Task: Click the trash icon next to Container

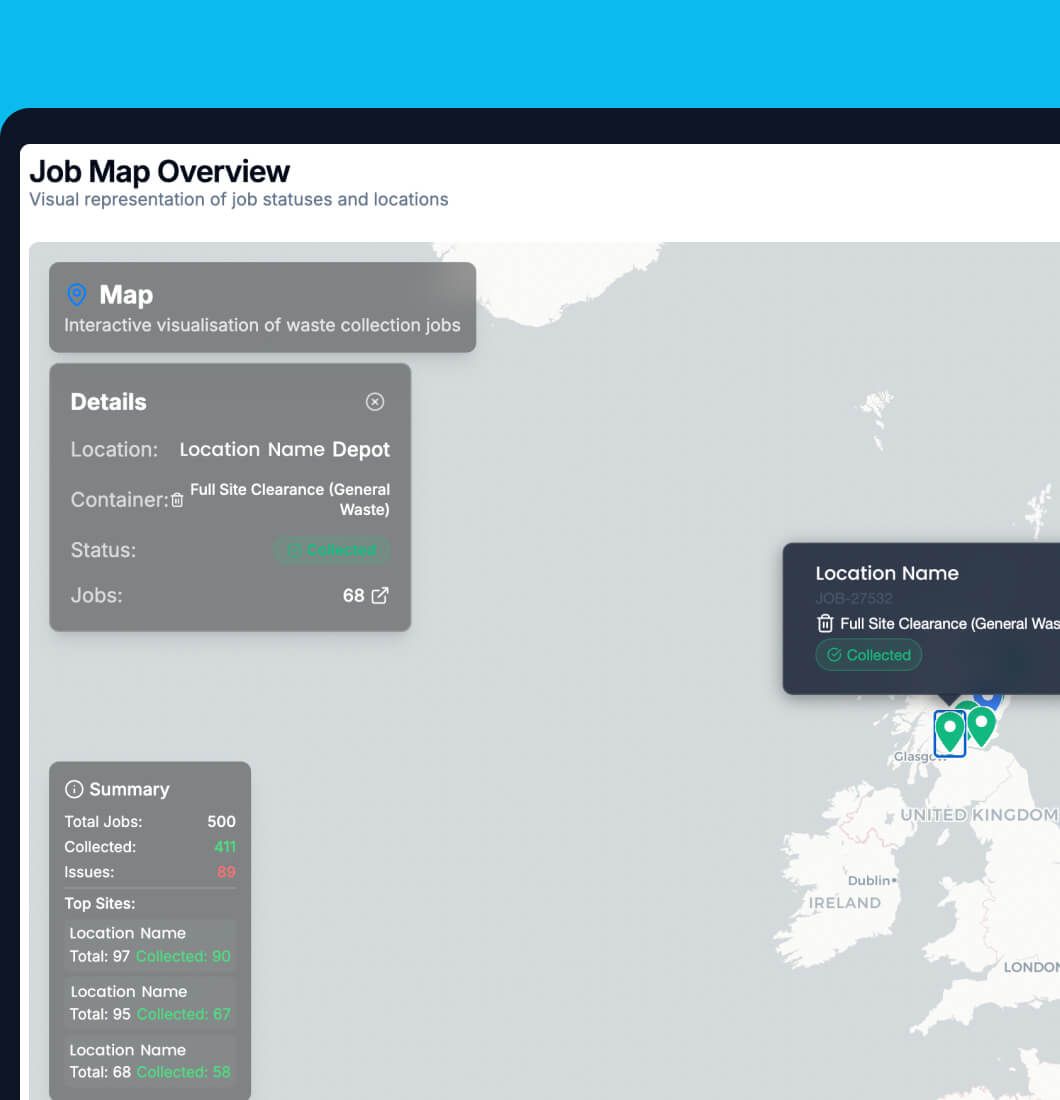Action: (177, 500)
